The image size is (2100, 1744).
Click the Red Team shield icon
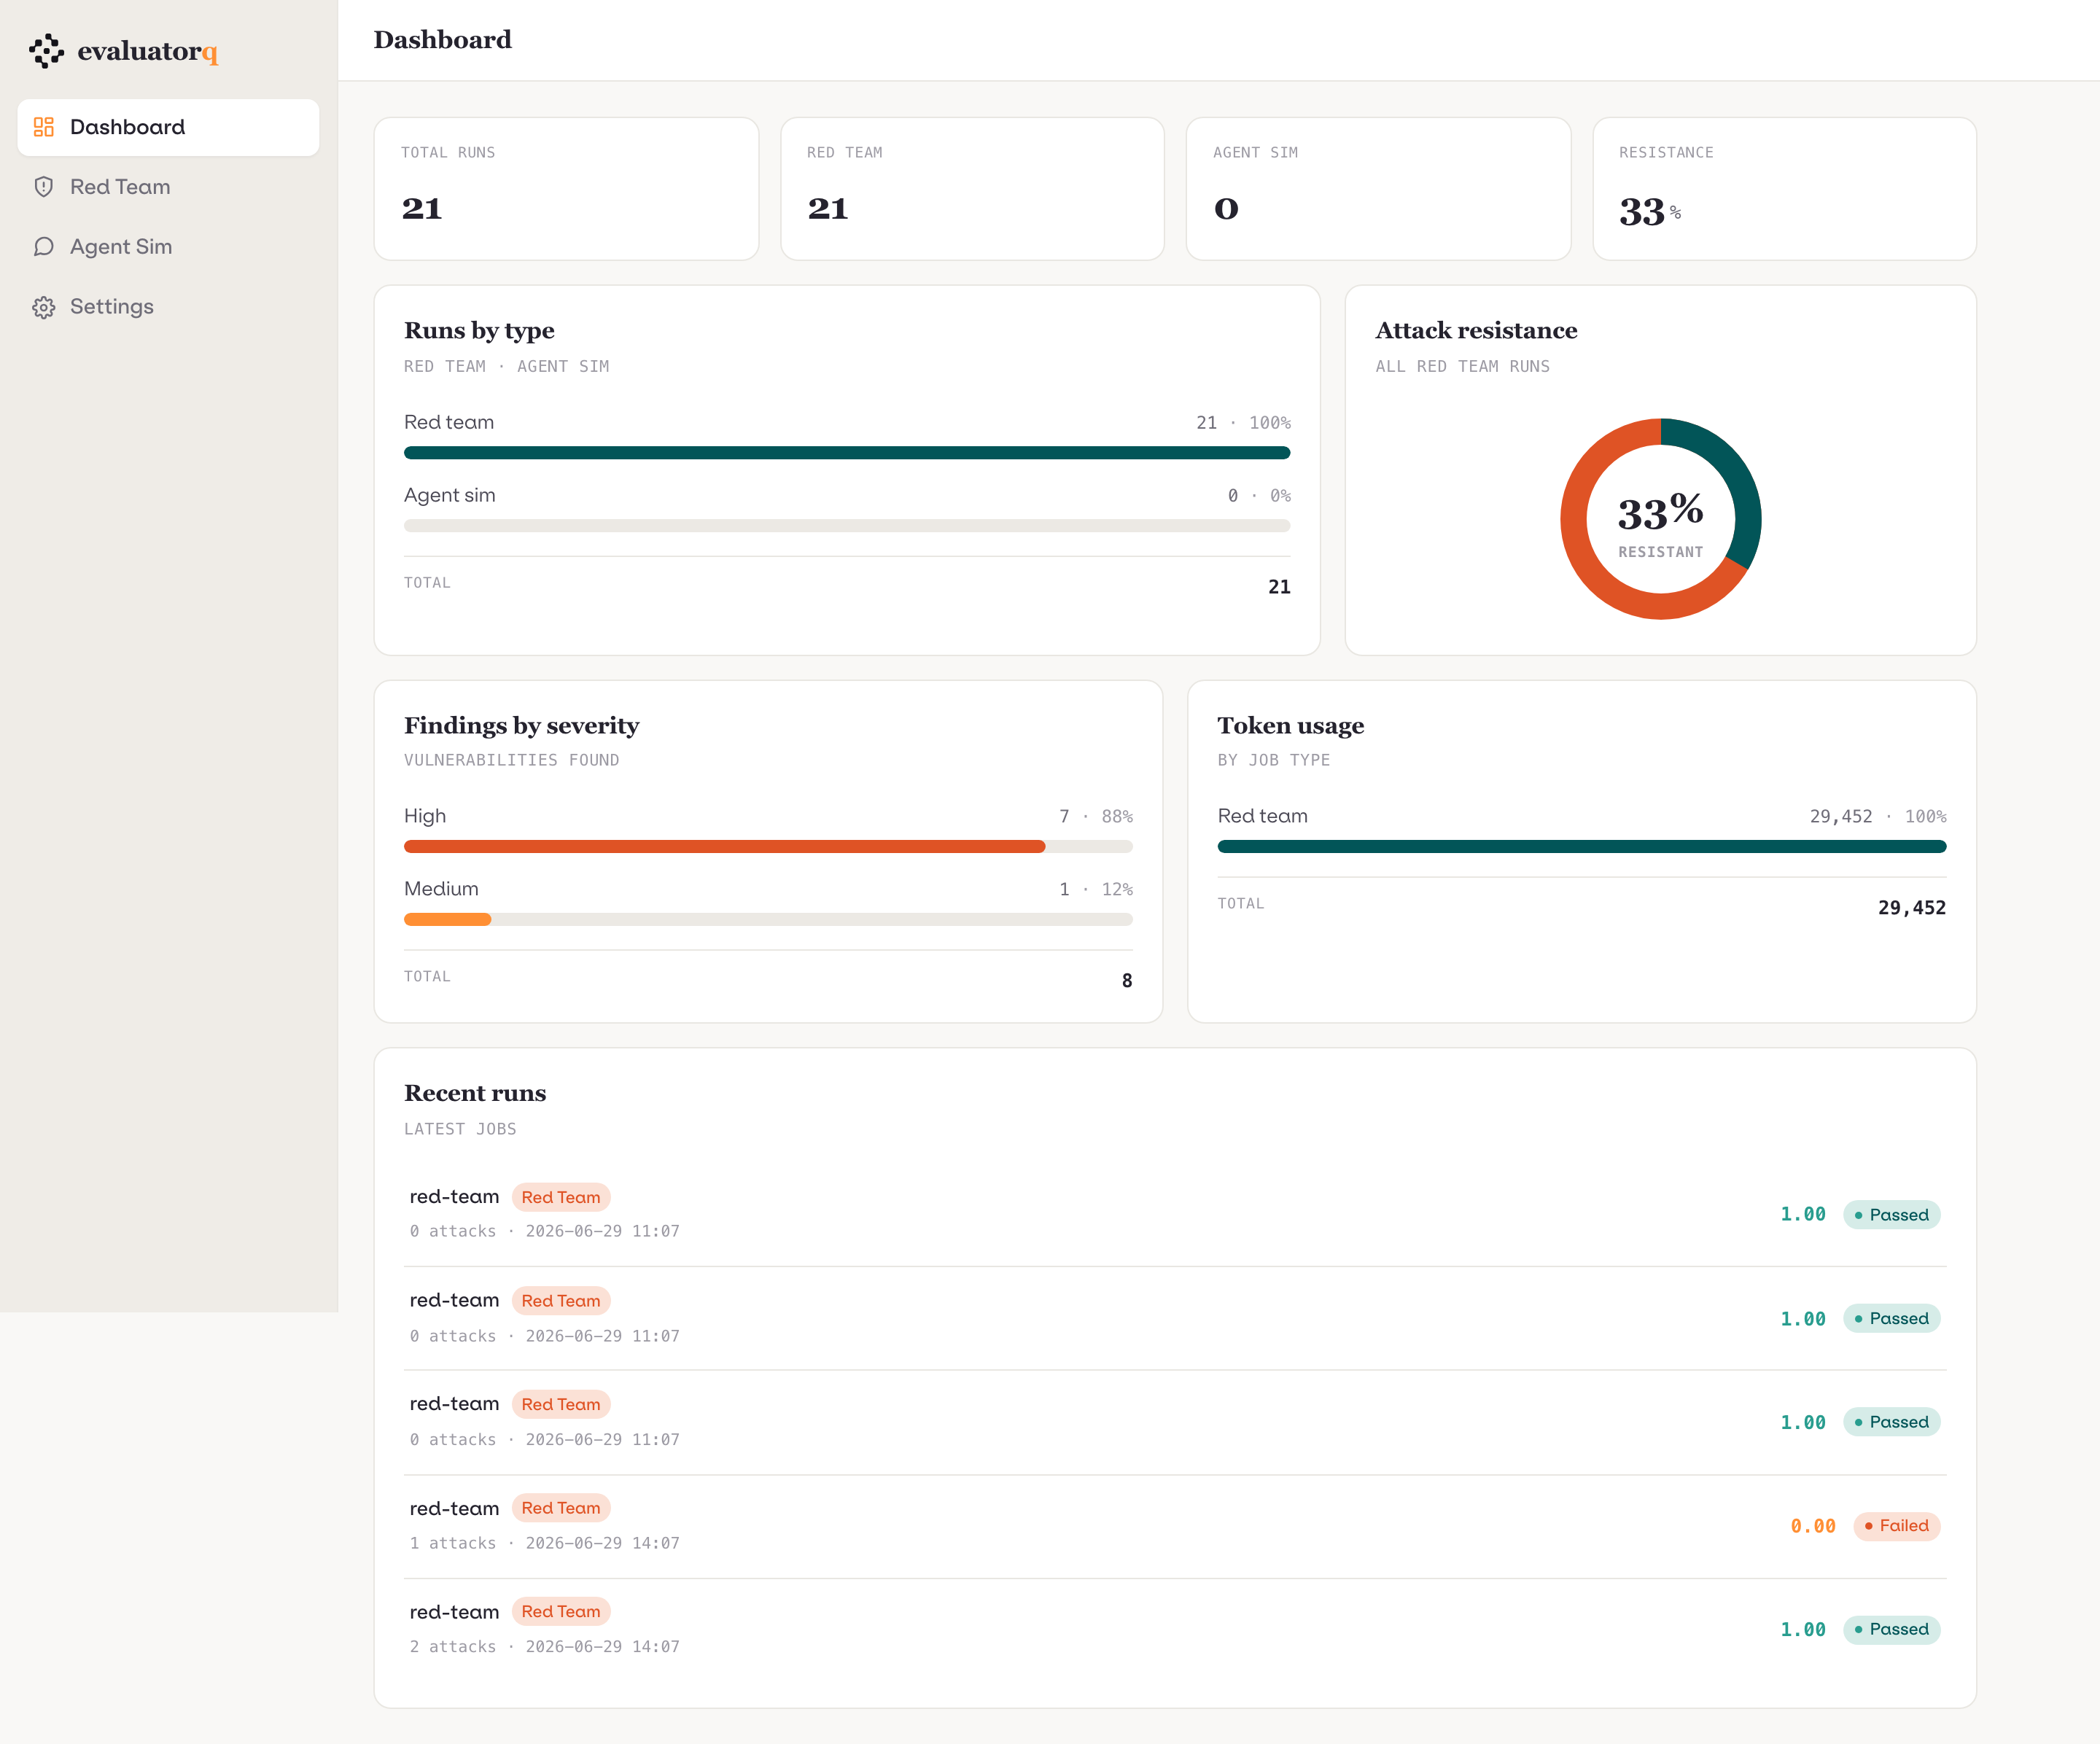click(x=44, y=187)
